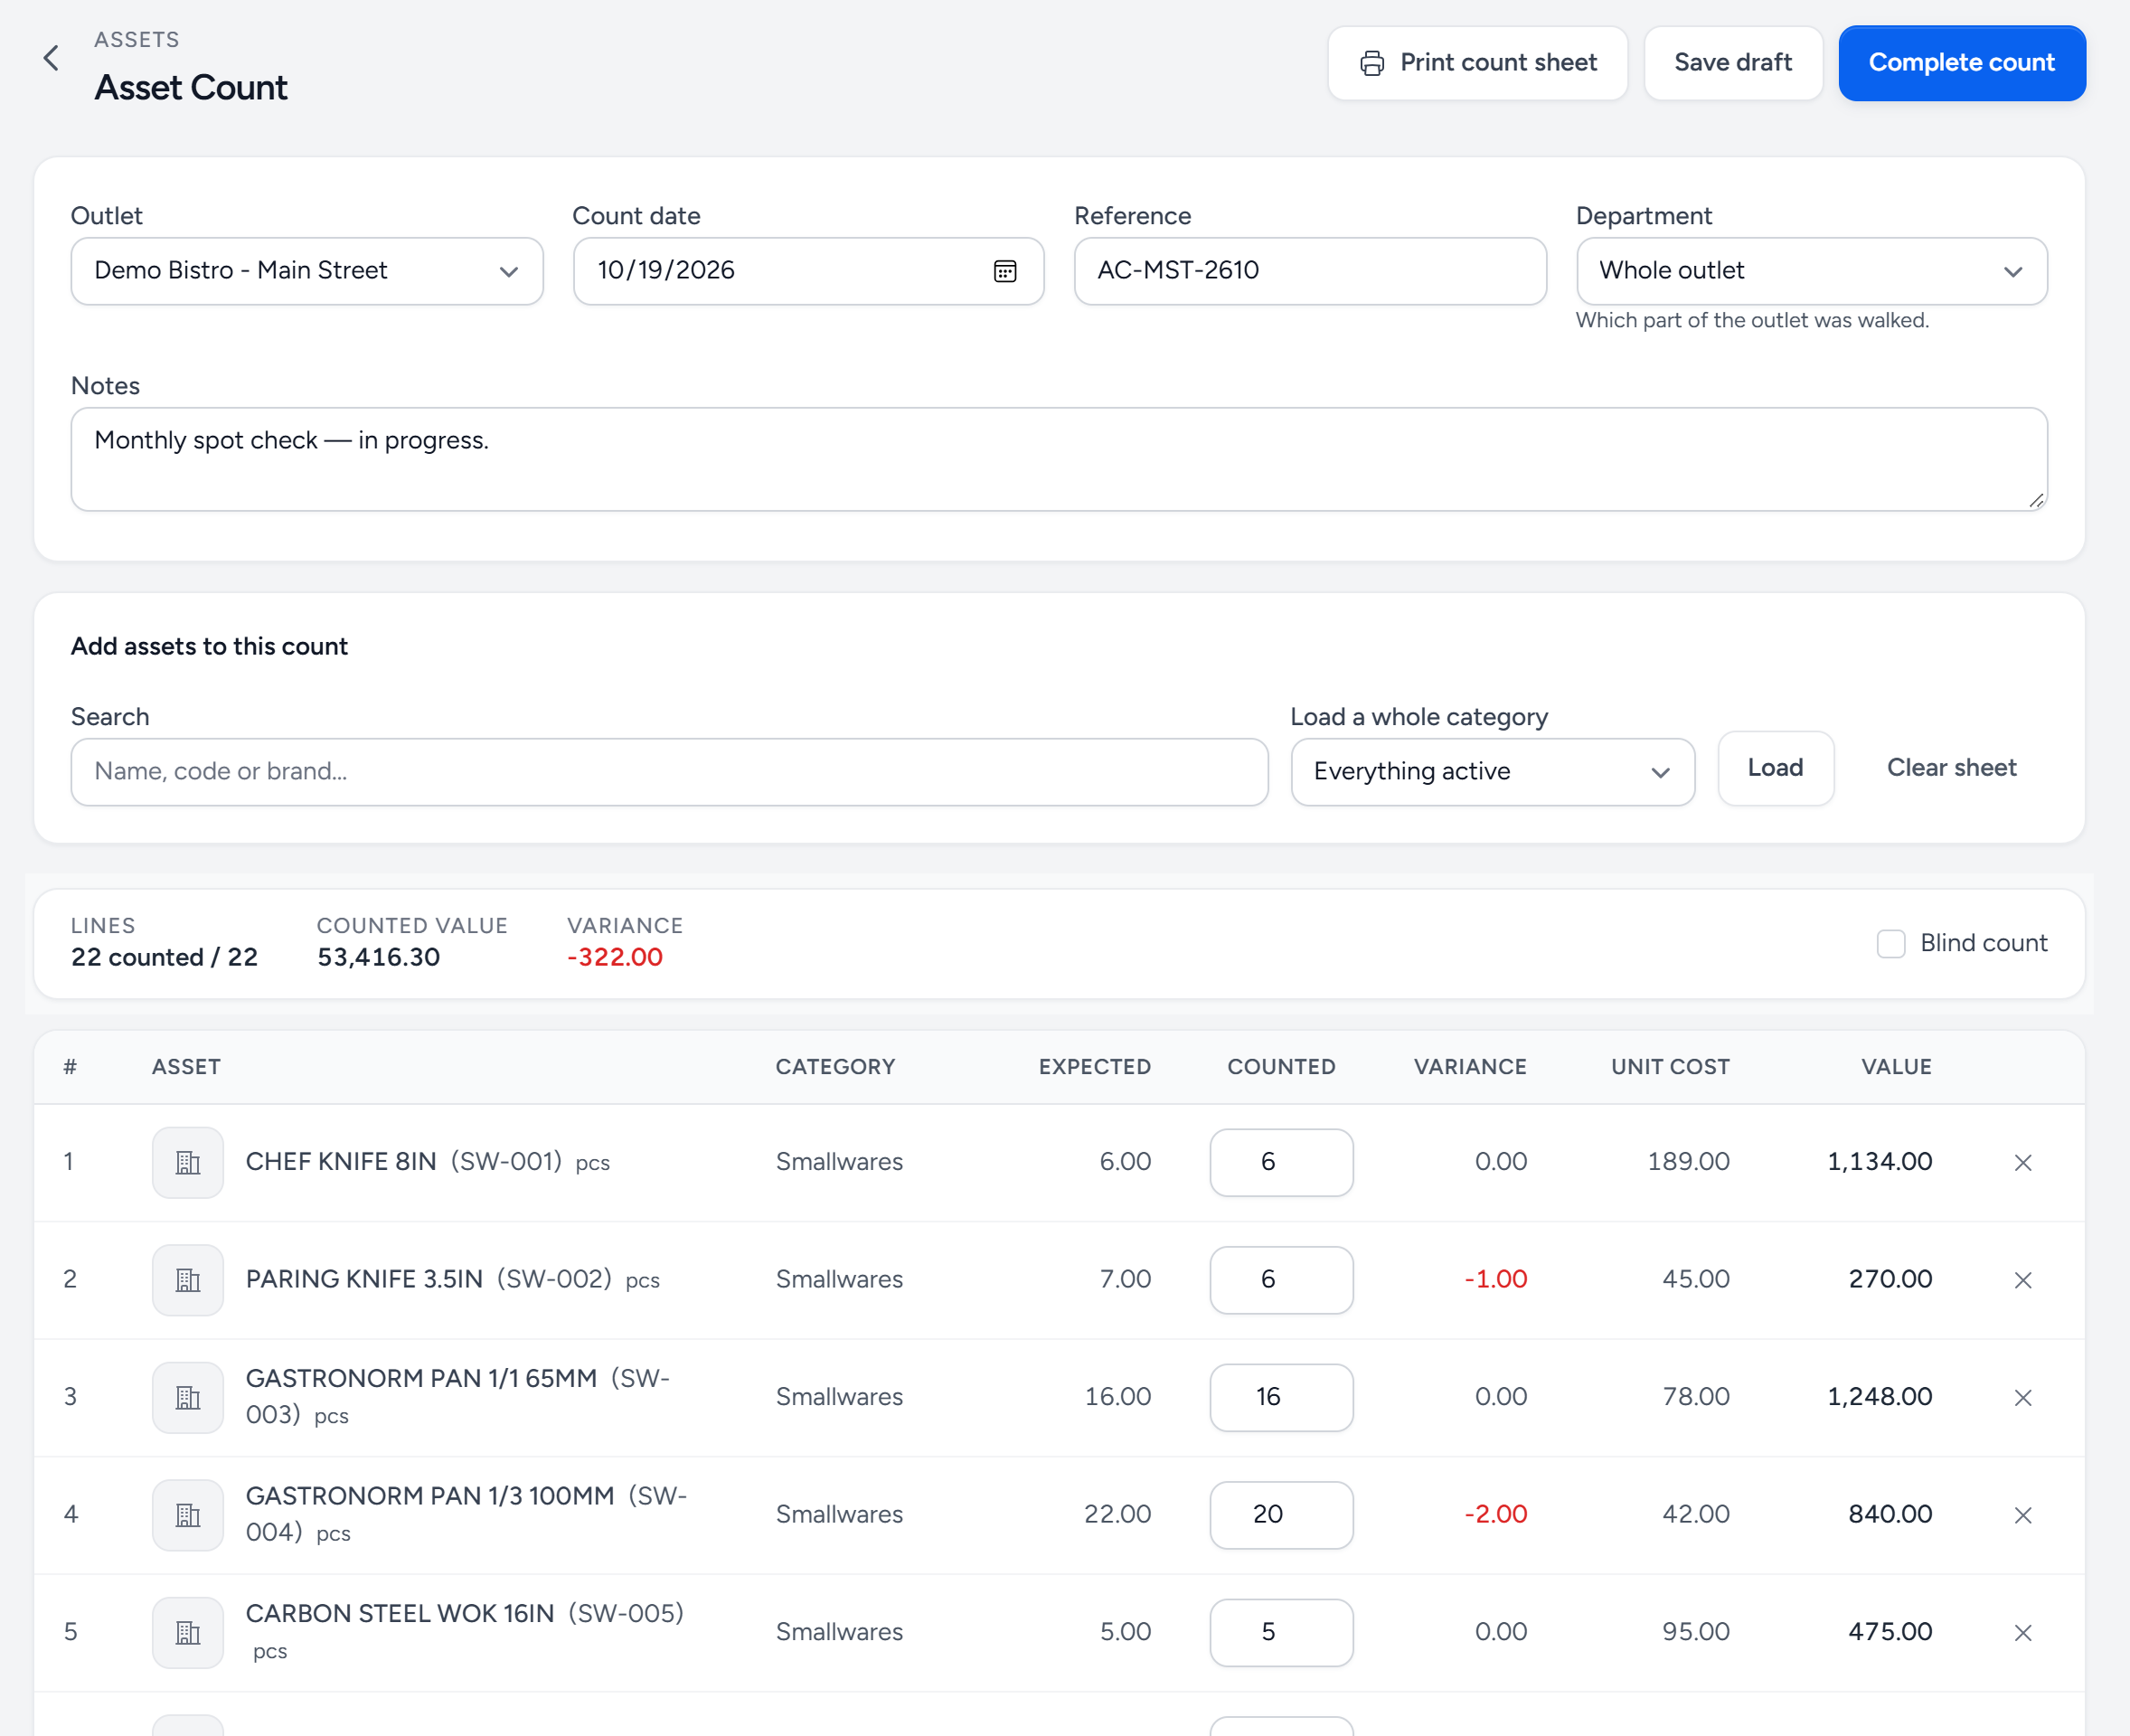This screenshot has height=1736, width=2130.
Task: Expand the Load a whole category dropdown
Action: (x=1492, y=772)
